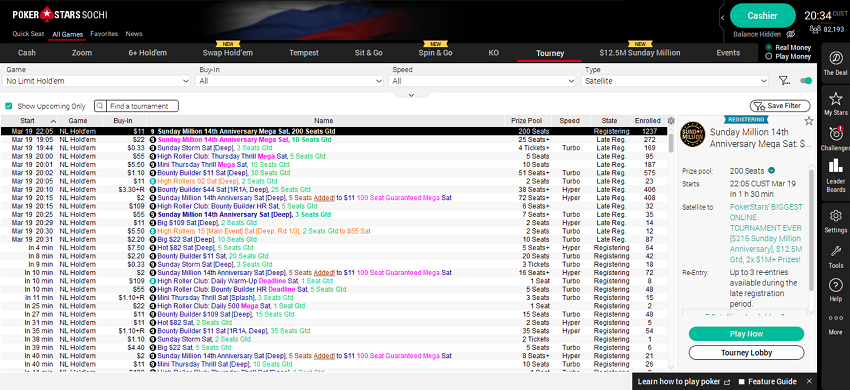Select the Real Money radio button

769,48
